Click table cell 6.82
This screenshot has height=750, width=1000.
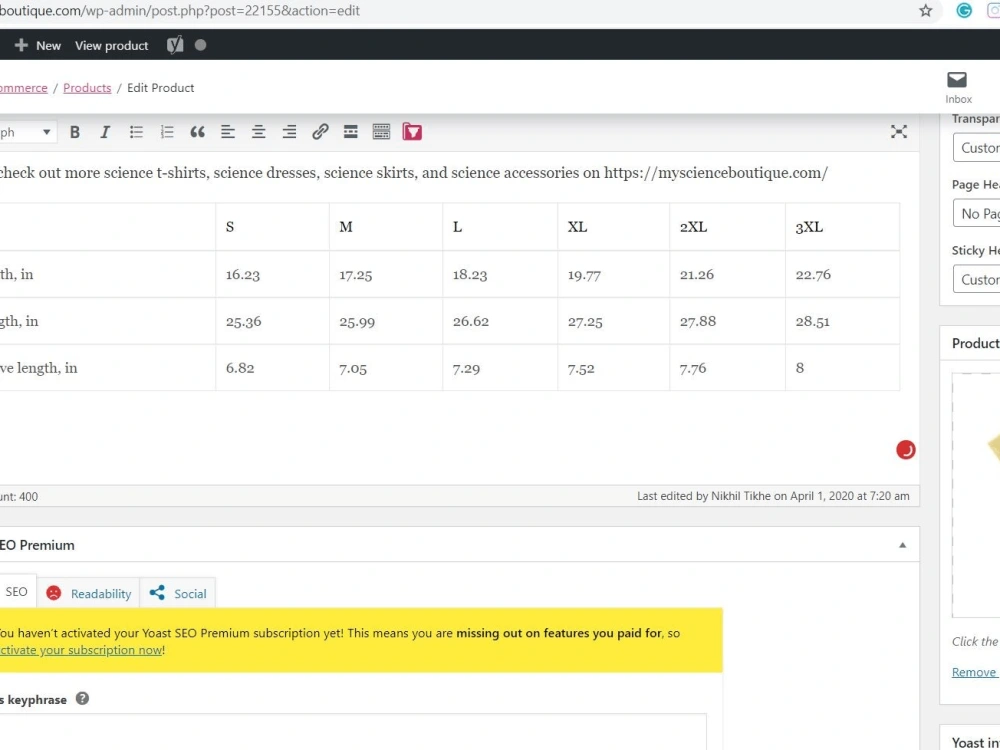tap(272, 368)
